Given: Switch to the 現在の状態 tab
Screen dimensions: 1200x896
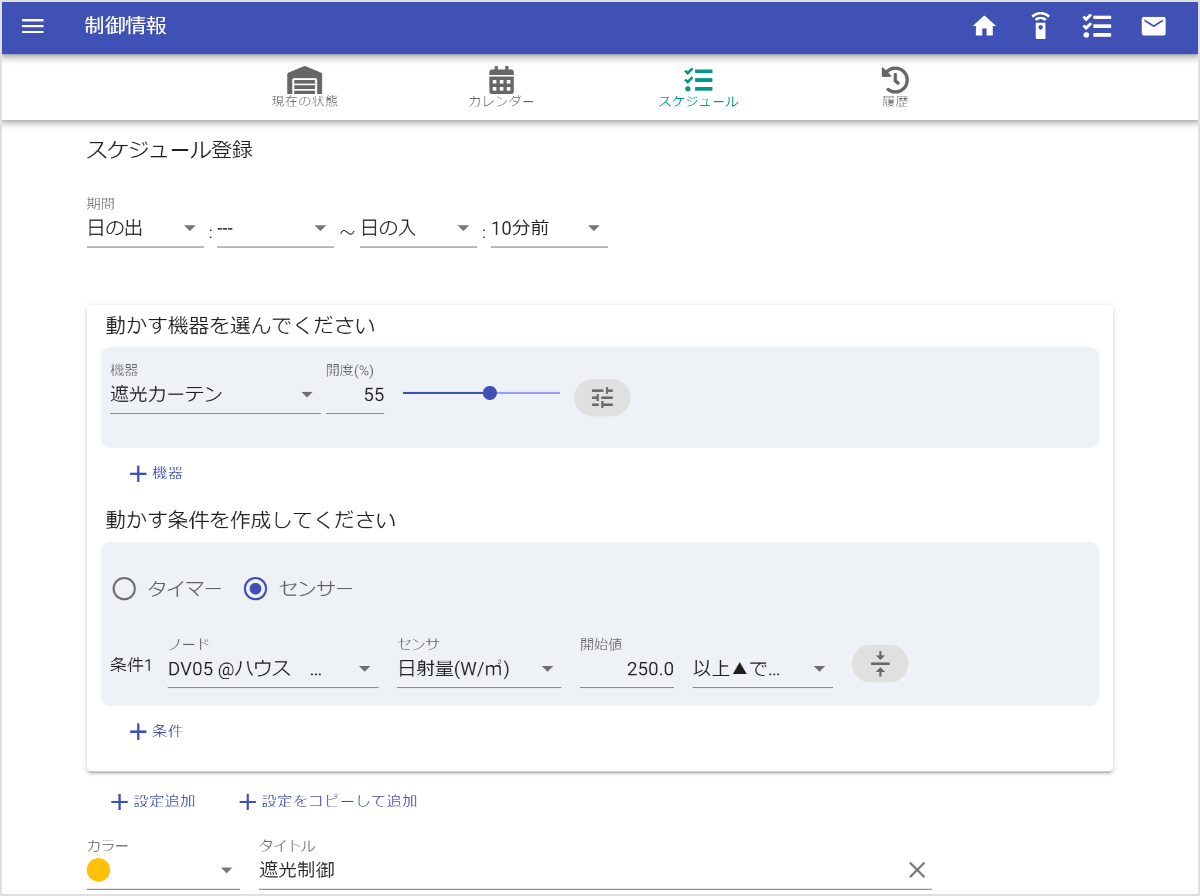Looking at the screenshot, I should tap(306, 87).
